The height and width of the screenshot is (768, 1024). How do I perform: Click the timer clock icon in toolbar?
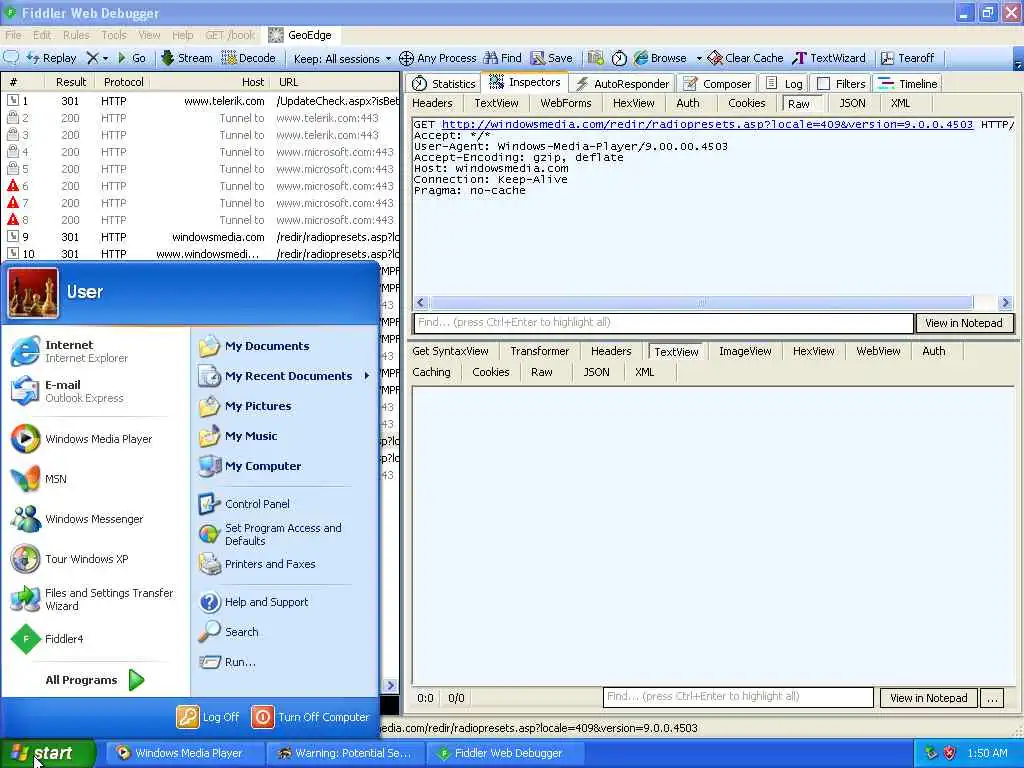coord(619,58)
